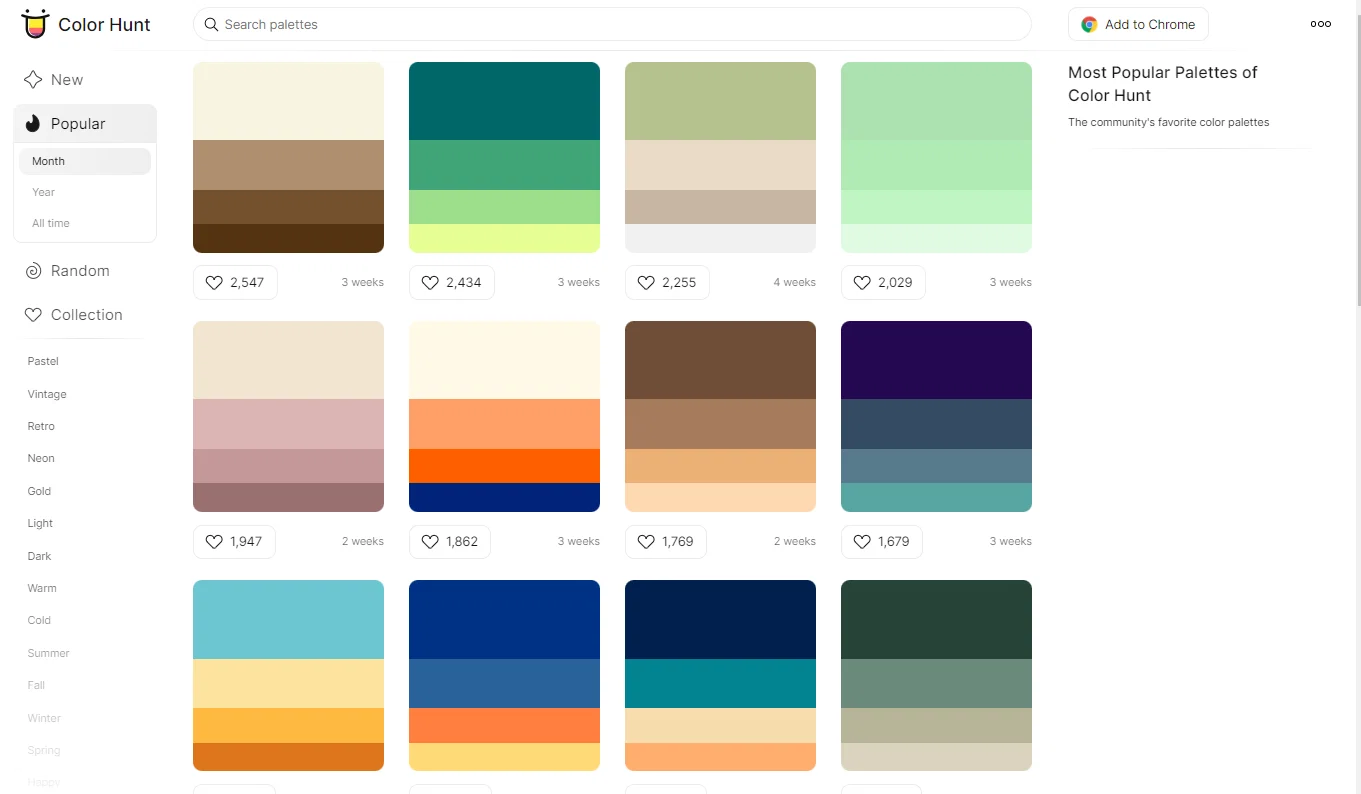Click the sky blue top swatch in third row
Viewport: 1361px width, 794px height.
(288, 619)
